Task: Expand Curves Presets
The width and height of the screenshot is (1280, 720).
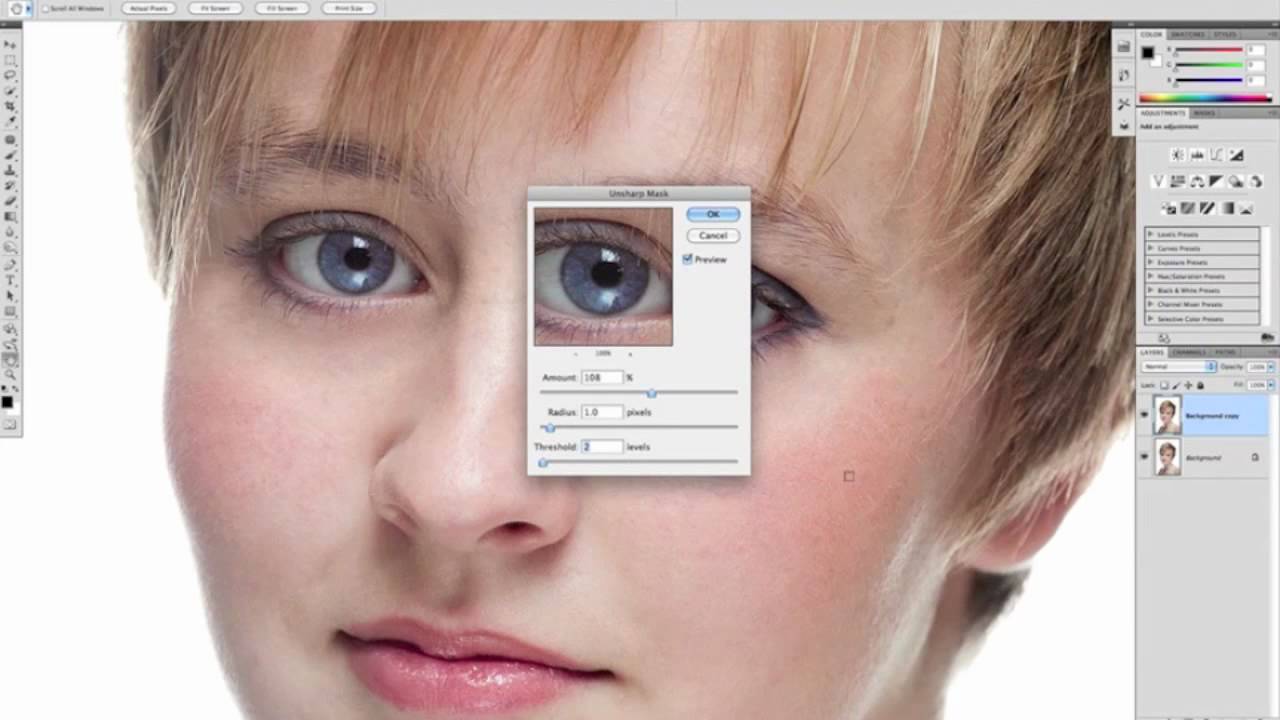Action: point(1150,248)
